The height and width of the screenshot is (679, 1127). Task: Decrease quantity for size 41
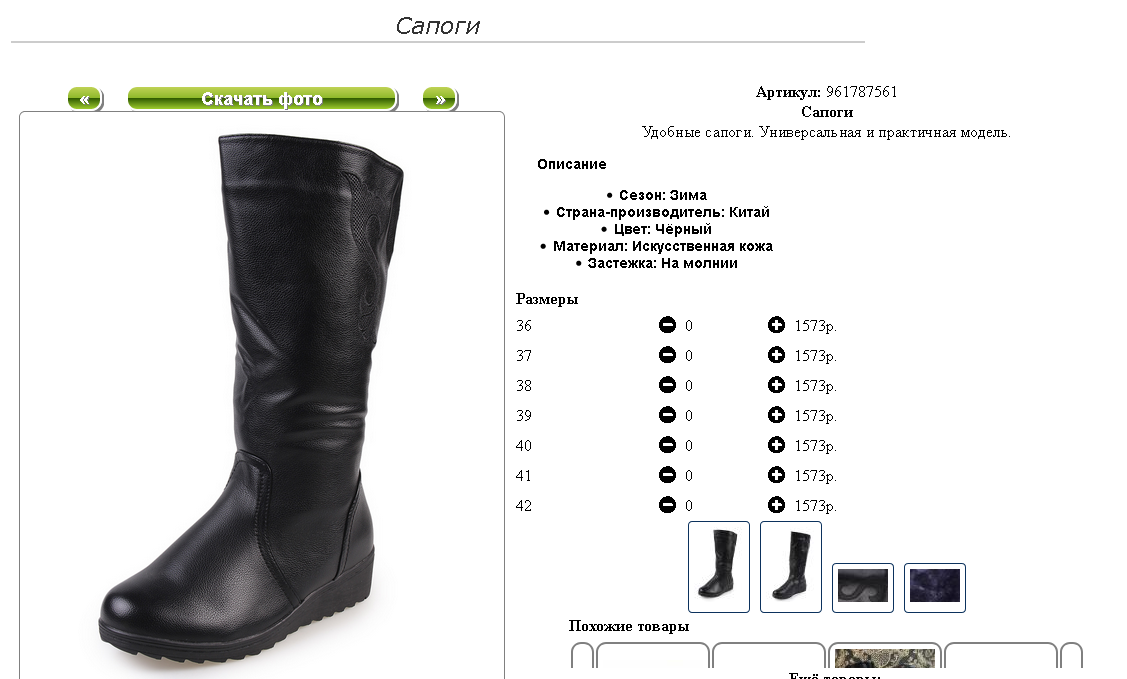tap(667, 475)
